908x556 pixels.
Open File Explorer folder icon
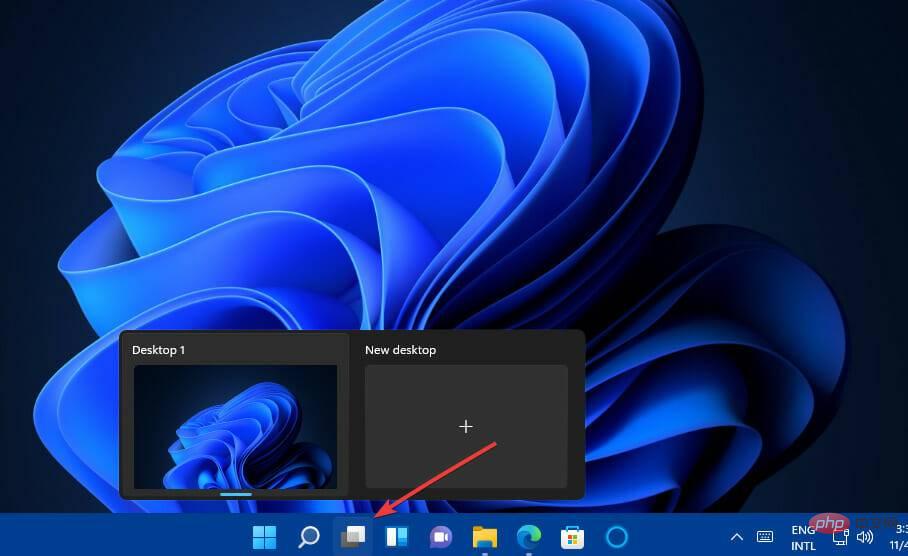(x=485, y=537)
